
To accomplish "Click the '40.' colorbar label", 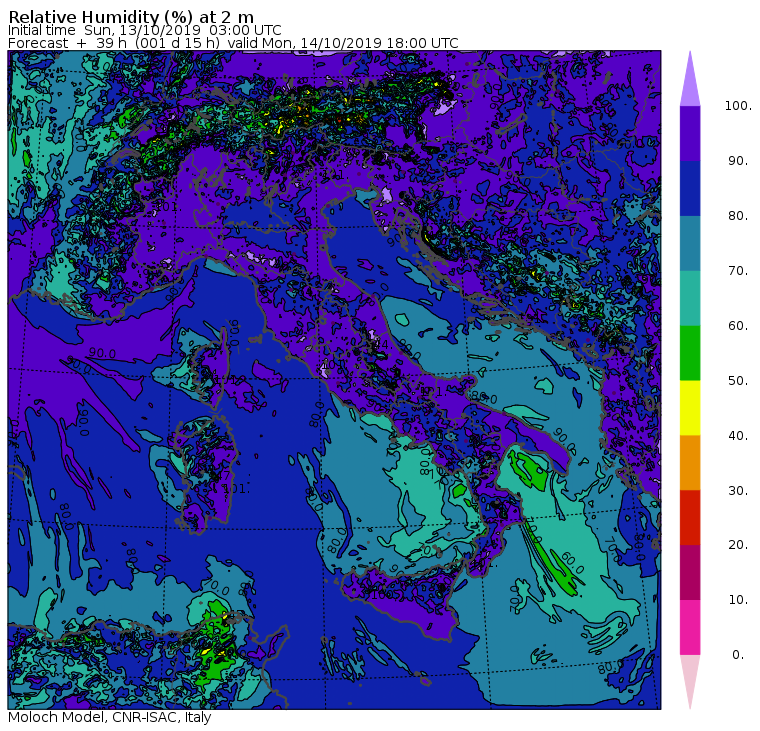I will 738,435.
